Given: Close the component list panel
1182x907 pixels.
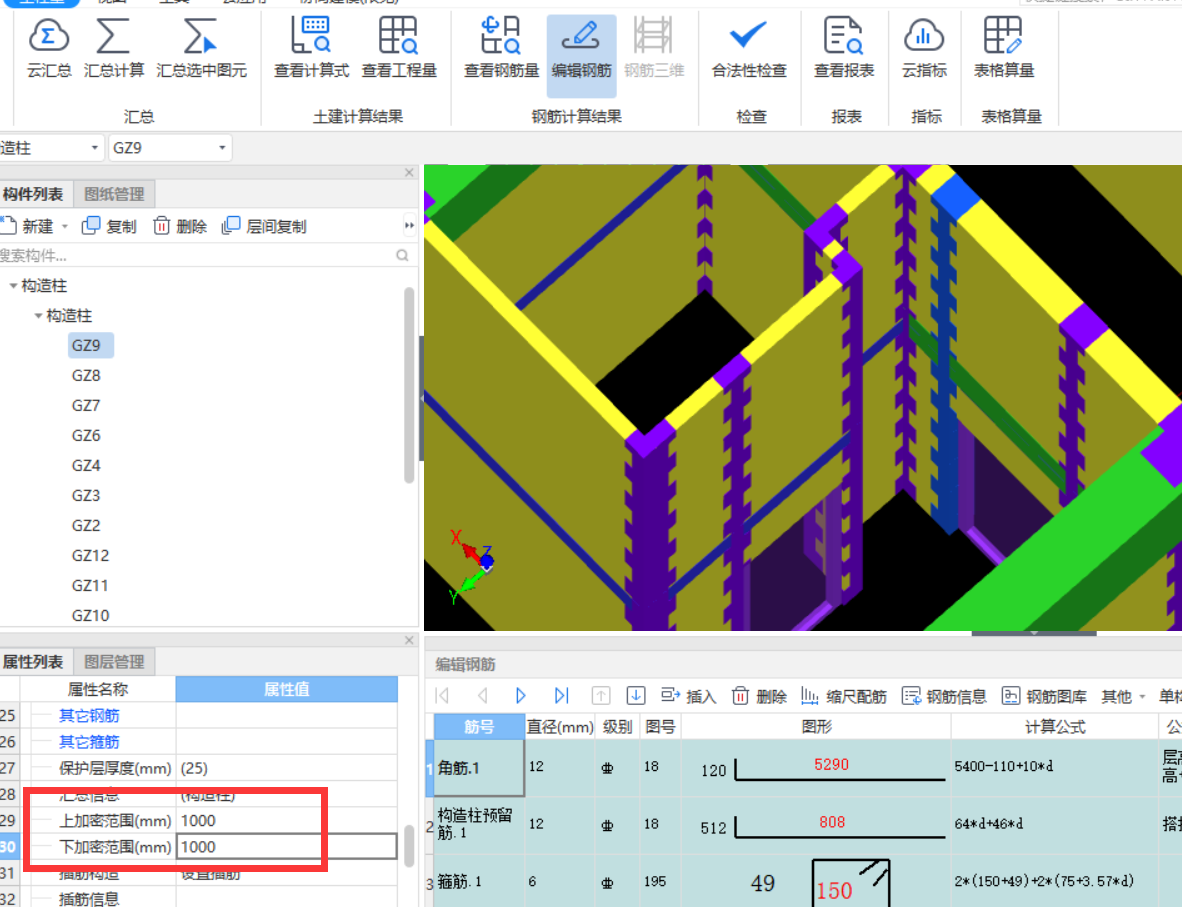Looking at the screenshot, I should coord(409,173).
